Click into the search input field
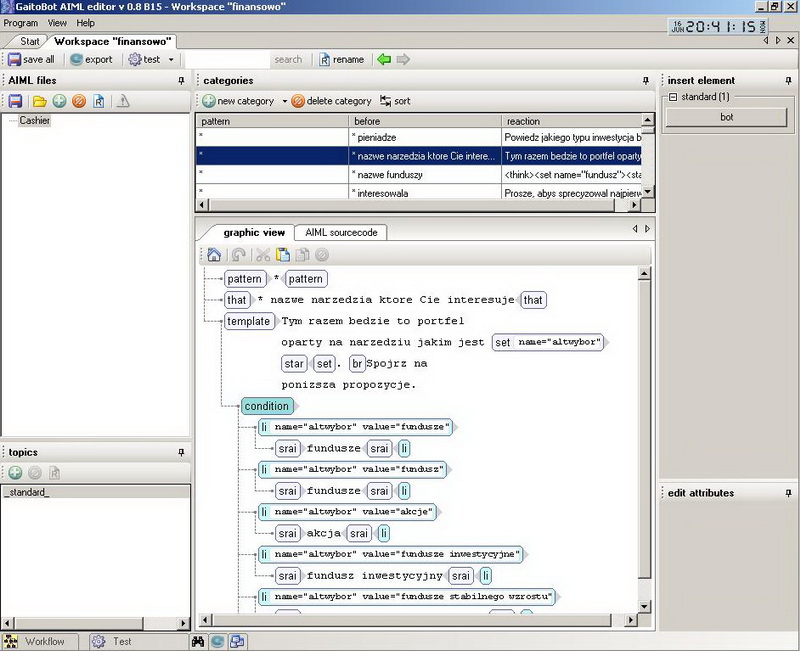The width and height of the screenshot is (800, 651). click(x=227, y=60)
